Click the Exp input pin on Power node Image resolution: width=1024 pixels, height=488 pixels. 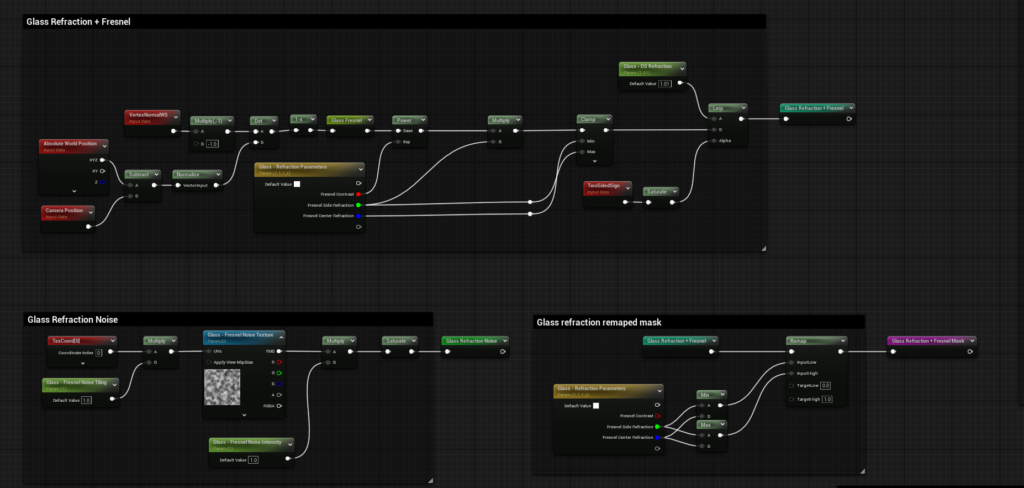(x=397, y=142)
